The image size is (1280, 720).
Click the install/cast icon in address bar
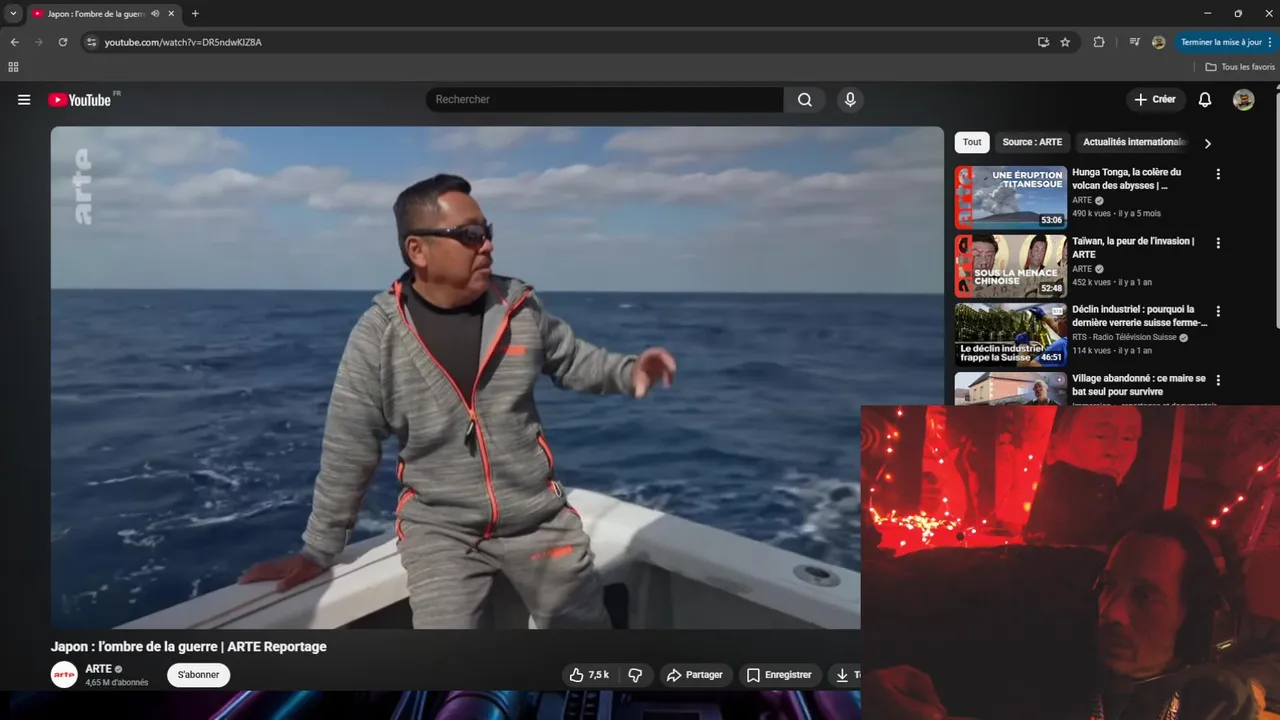tap(1043, 42)
